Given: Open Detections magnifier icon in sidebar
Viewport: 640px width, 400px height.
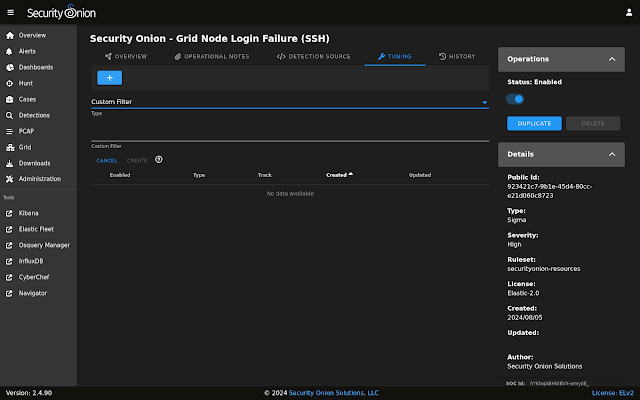Looking at the screenshot, I should [x=9, y=116].
